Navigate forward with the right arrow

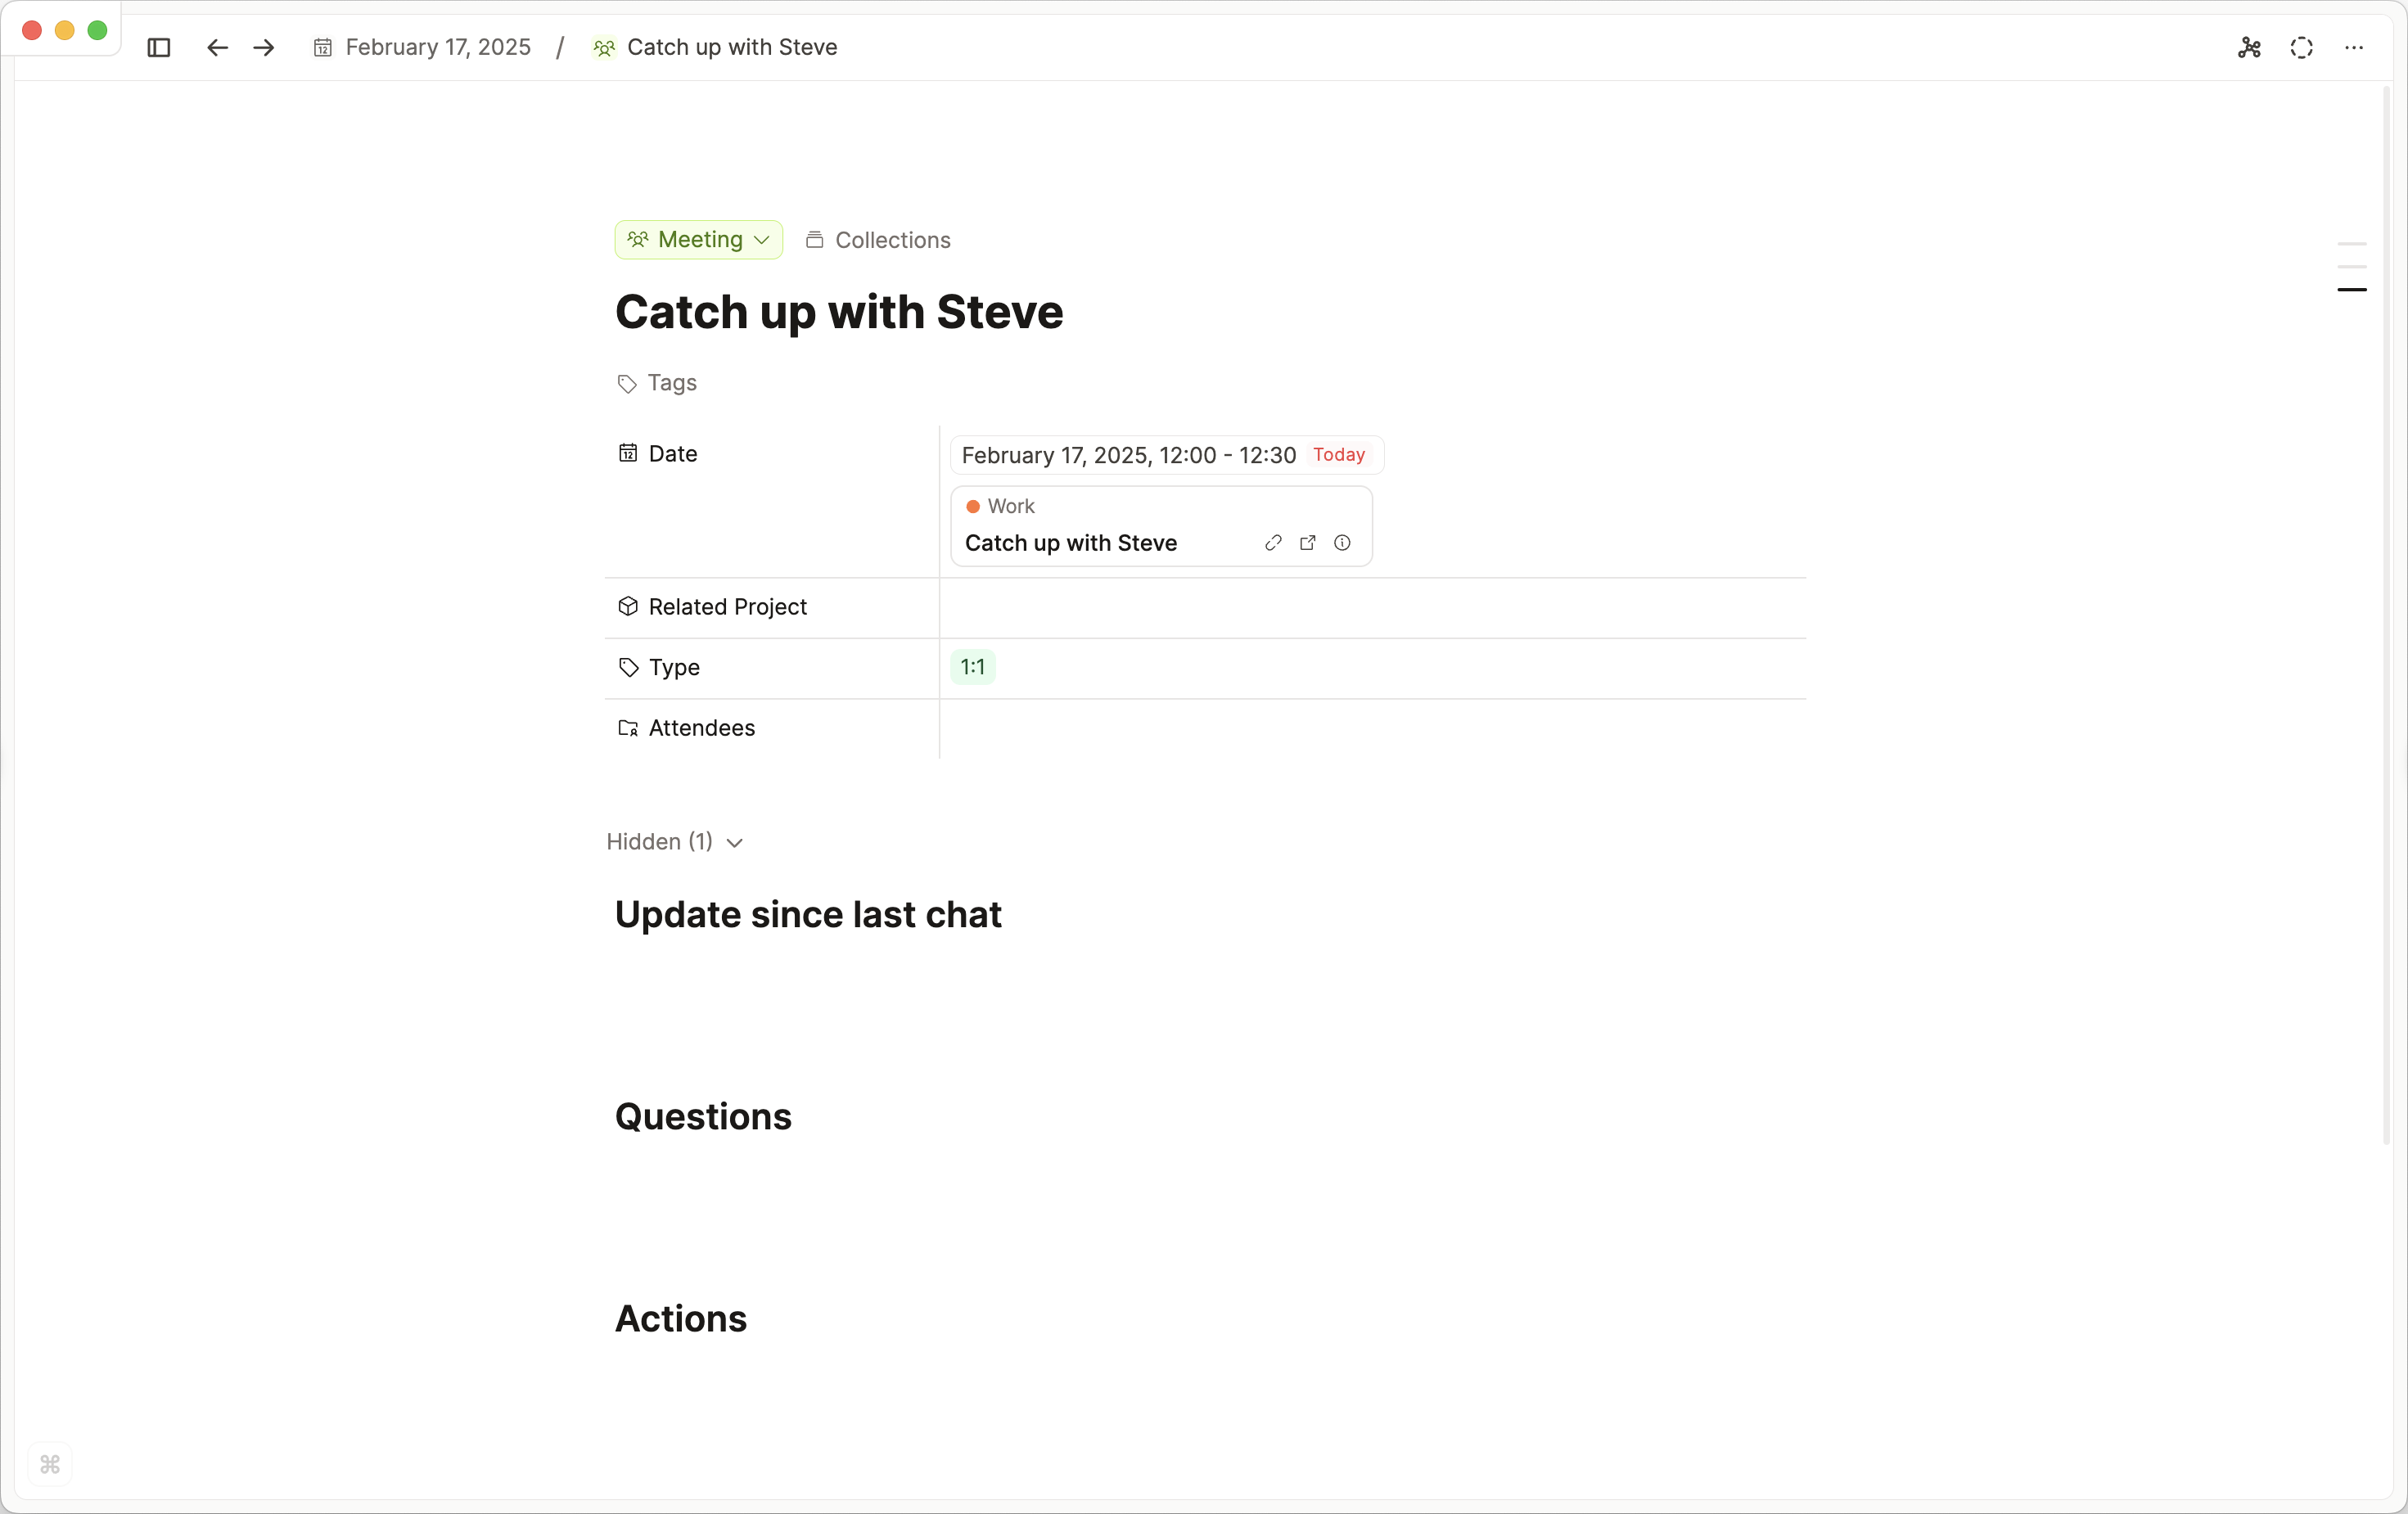point(264,48)
